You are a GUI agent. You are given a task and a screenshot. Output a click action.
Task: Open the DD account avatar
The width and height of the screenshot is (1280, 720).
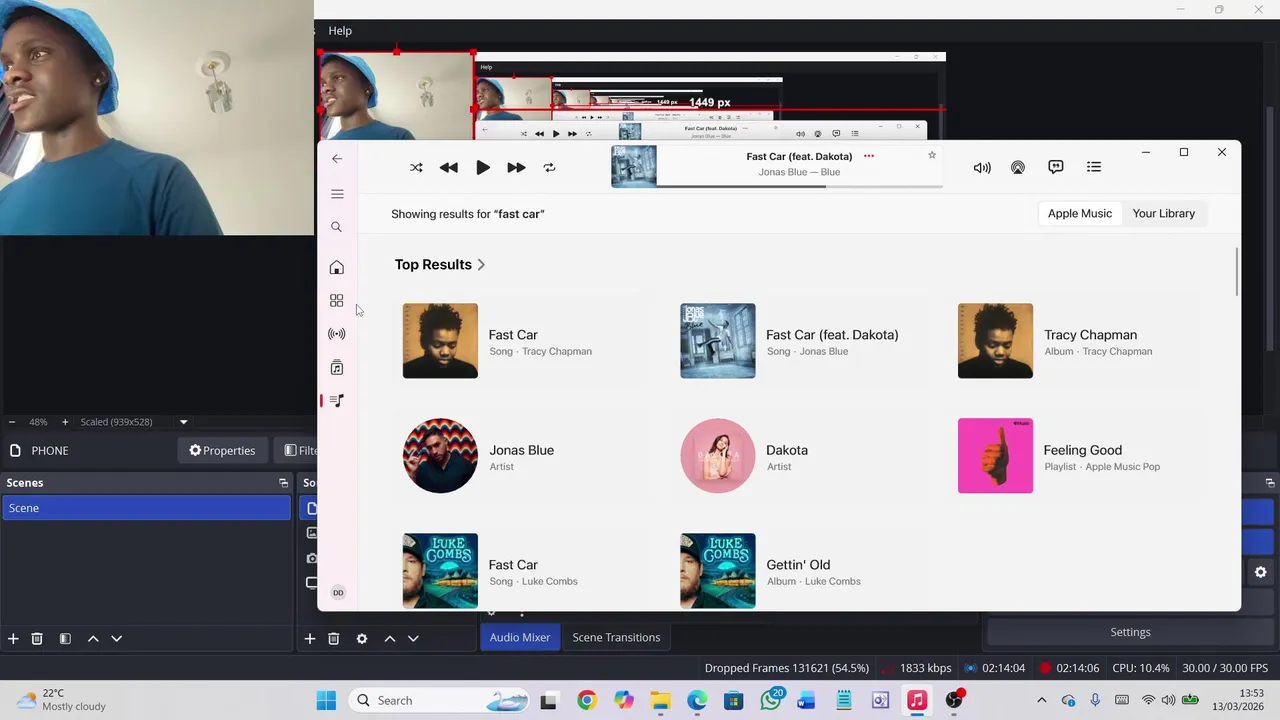[338, 593]
